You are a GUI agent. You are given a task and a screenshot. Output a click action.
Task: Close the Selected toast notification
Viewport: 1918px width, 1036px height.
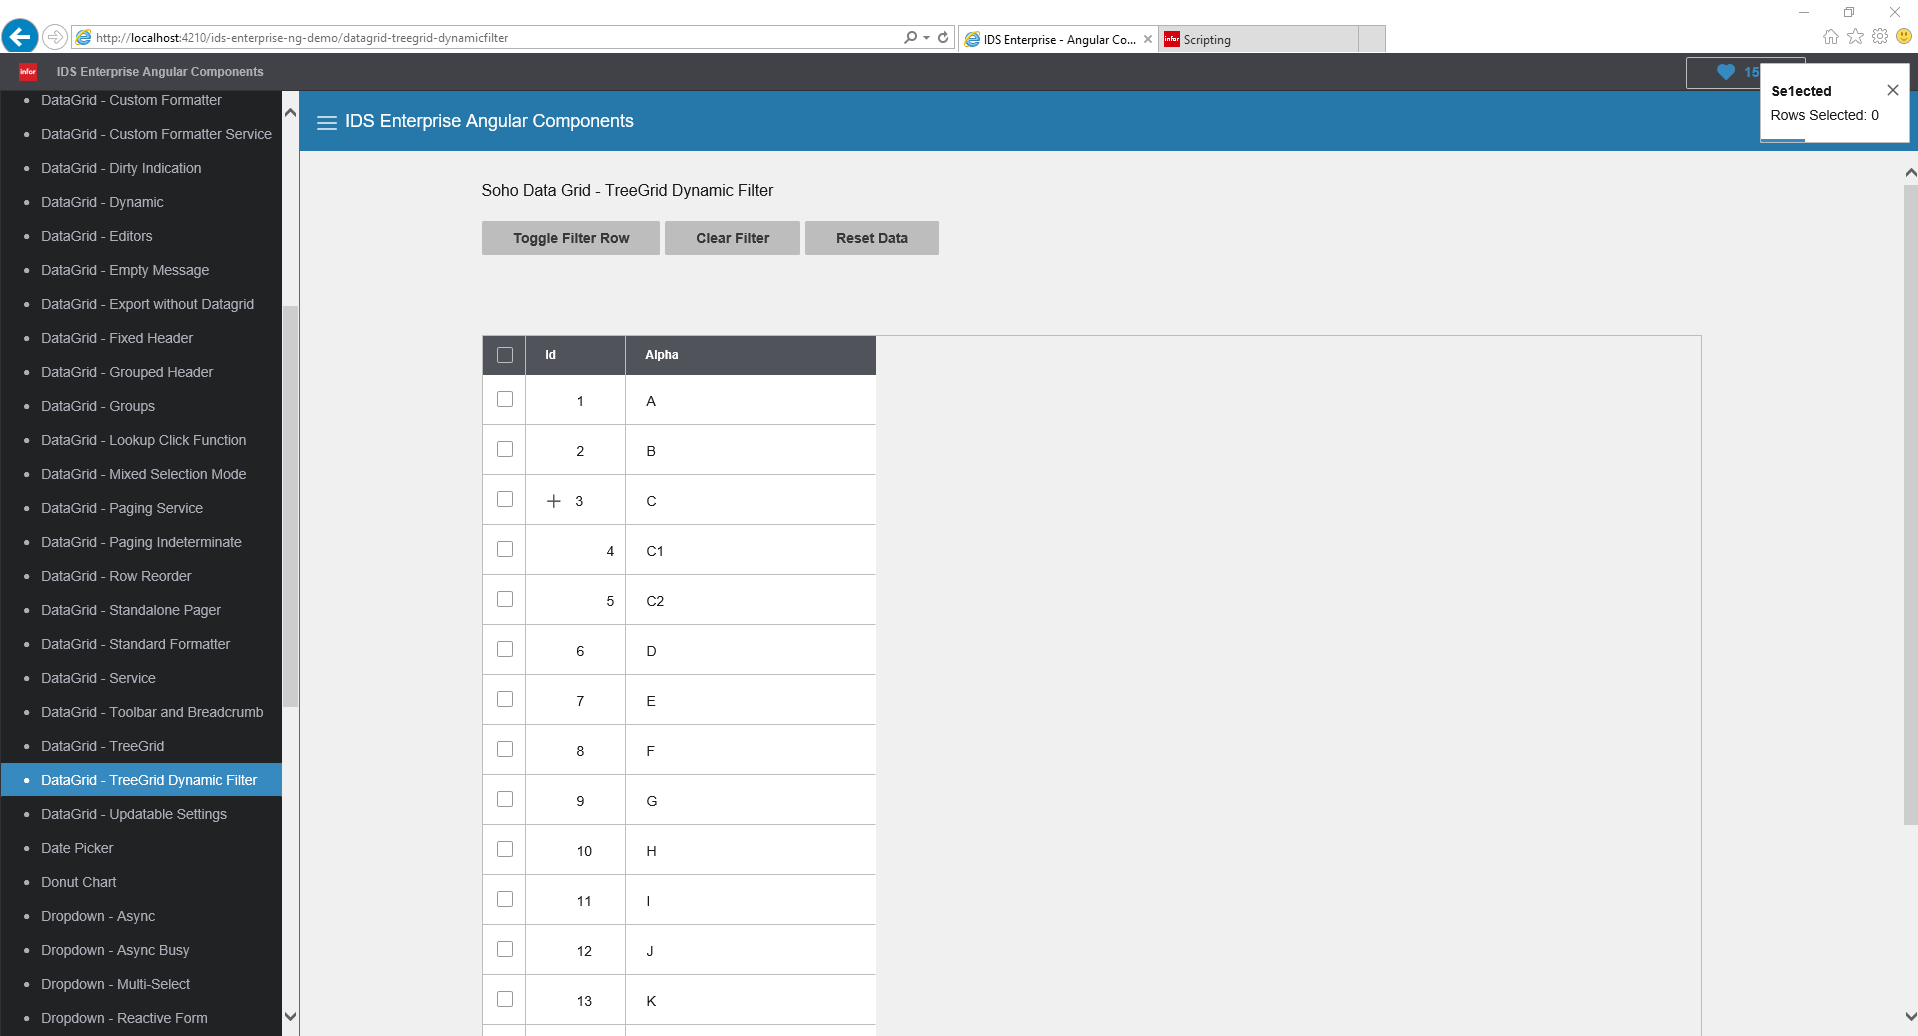coord(1892,90)
